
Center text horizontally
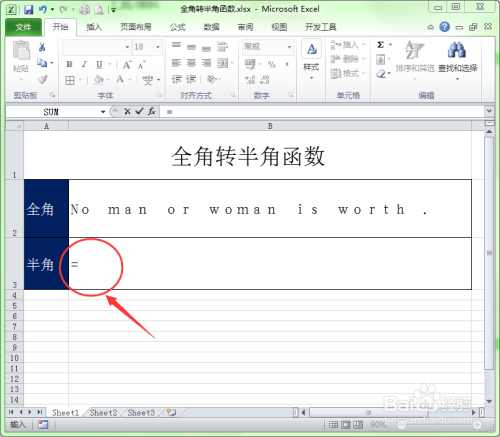click(x=191, y=63)
